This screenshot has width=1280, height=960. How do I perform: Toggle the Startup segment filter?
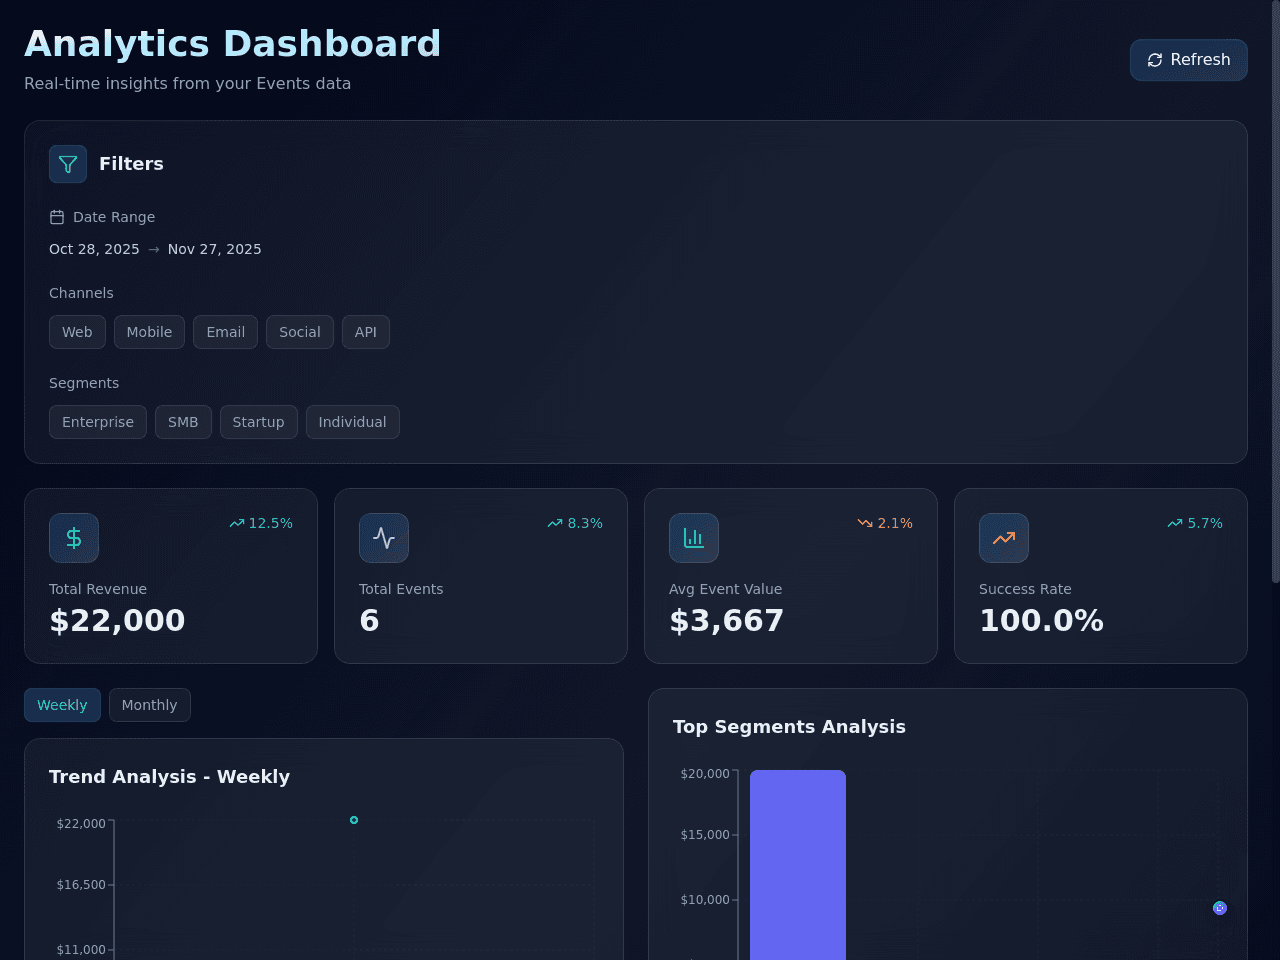click(x=258, y=422)
